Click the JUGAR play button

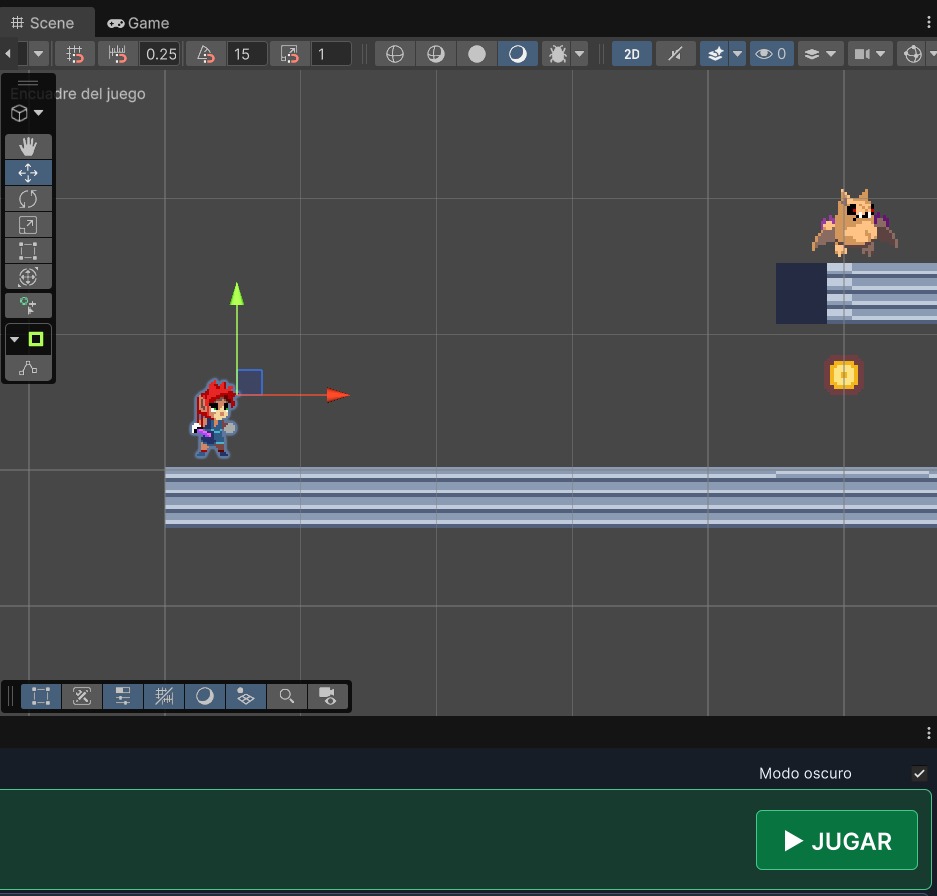coord(837,840)
